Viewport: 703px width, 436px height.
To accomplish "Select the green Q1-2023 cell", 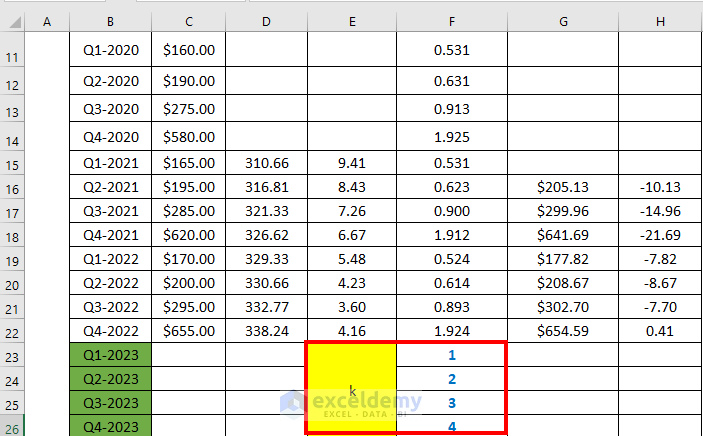I will [111, 355].
